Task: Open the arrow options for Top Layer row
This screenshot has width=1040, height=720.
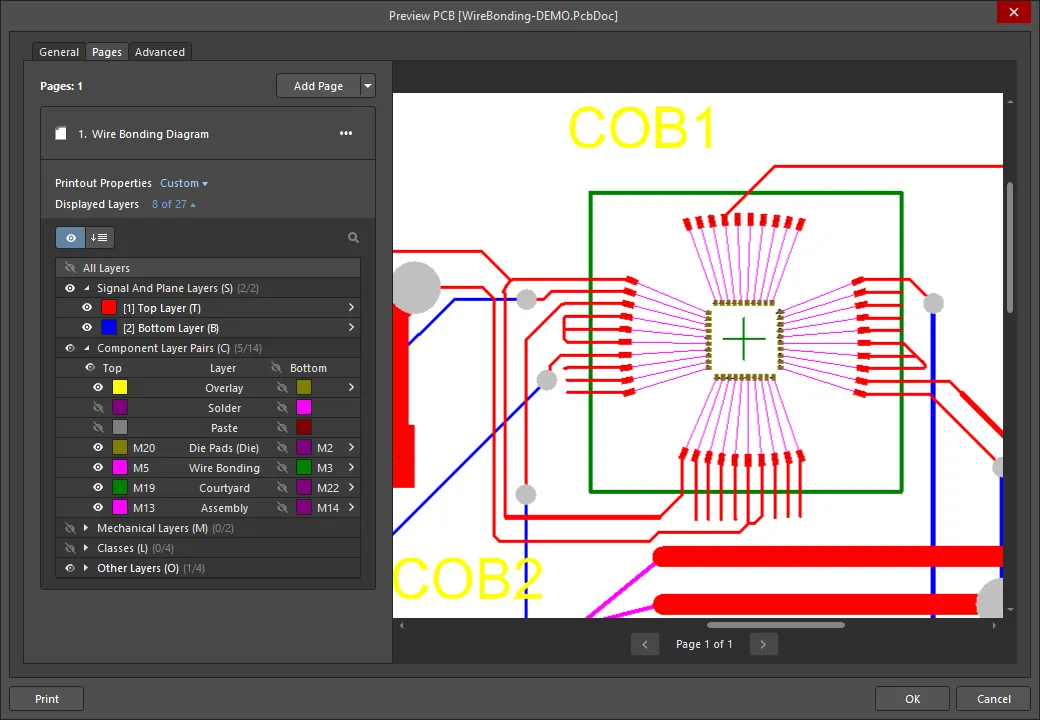Action: [351, 308]
